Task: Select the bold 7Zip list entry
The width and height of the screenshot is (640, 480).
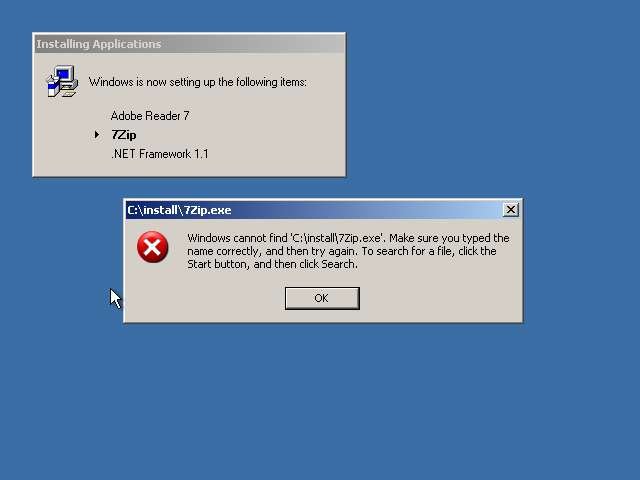Action: pyautogui.click(x=124, y=135)
